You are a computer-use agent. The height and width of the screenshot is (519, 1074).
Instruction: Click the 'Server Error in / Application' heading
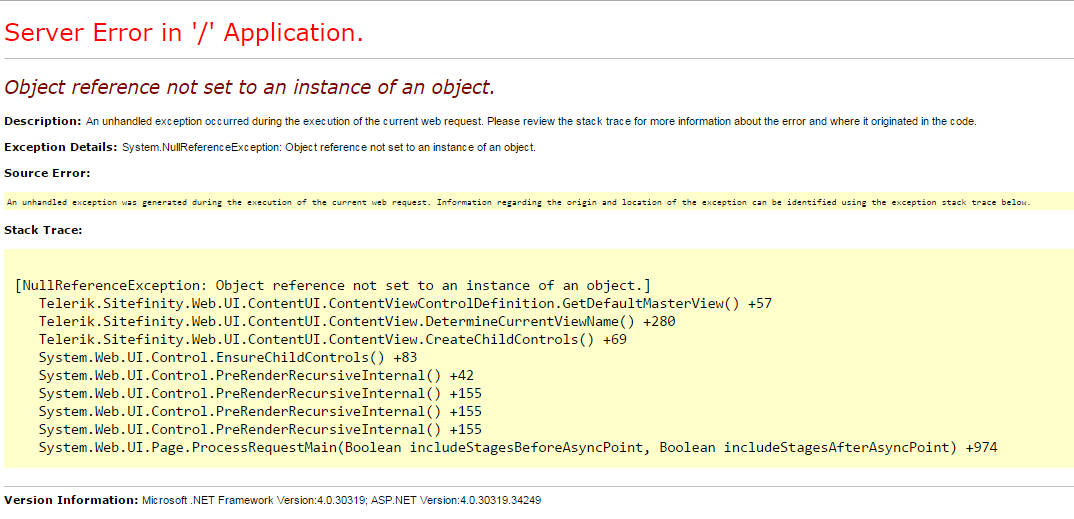pyautogui.click(x=184, y=33)
